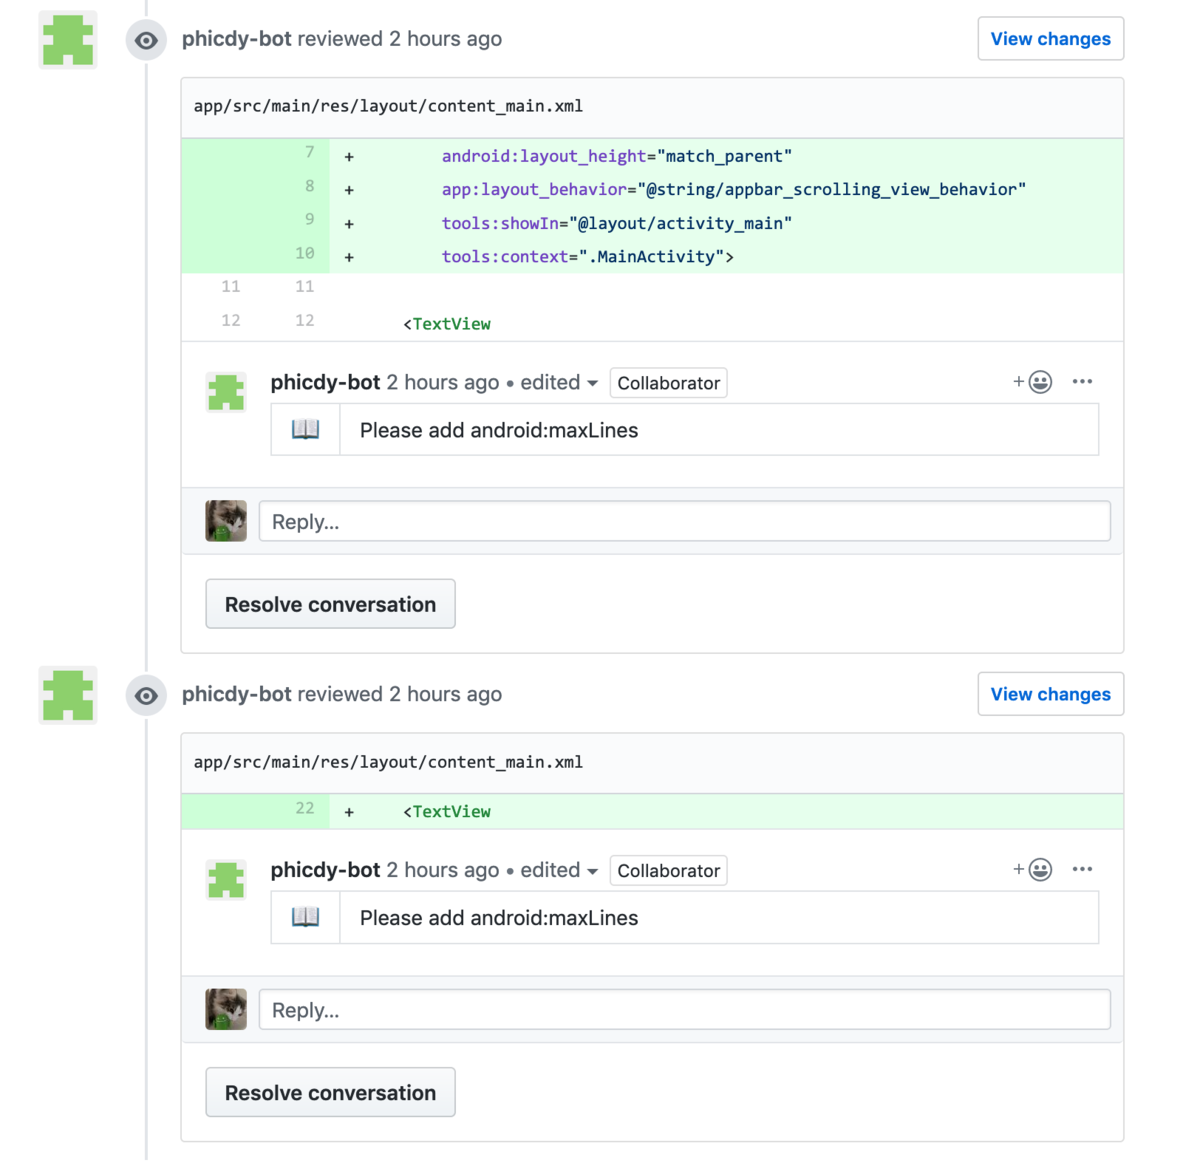Image resolution: width=1200 pixels, height=1163 pixels.
Task: Click the Collaborator badge on first comment
Action: 668,382
